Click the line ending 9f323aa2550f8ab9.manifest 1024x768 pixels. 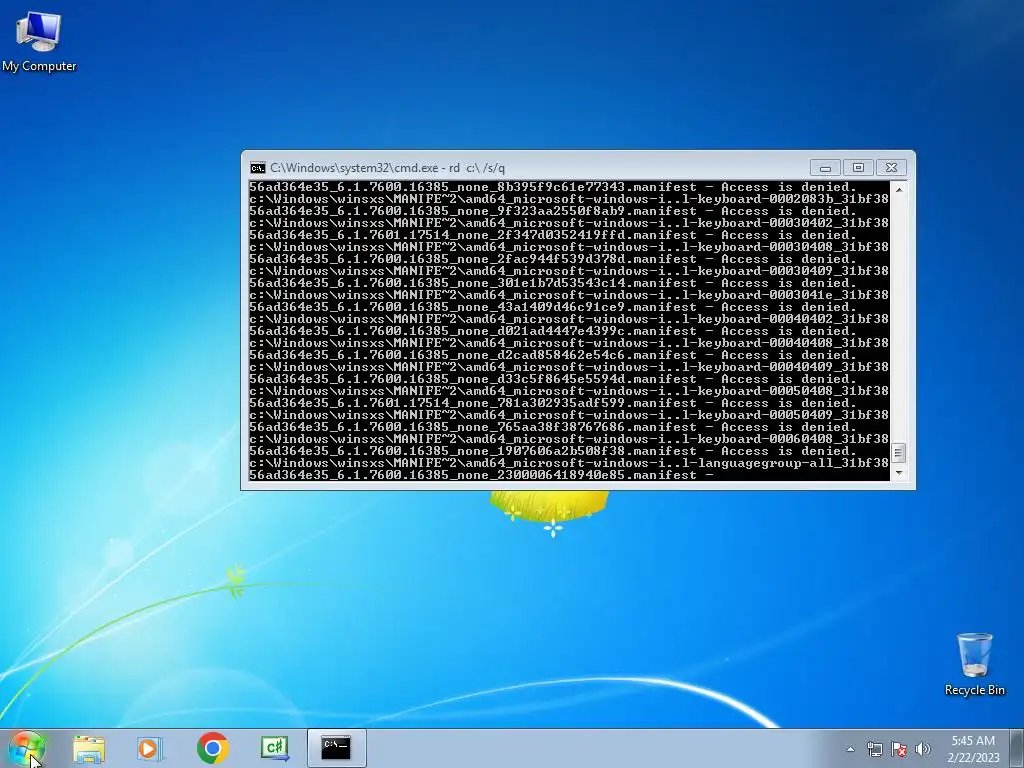(x=552, y=211)
